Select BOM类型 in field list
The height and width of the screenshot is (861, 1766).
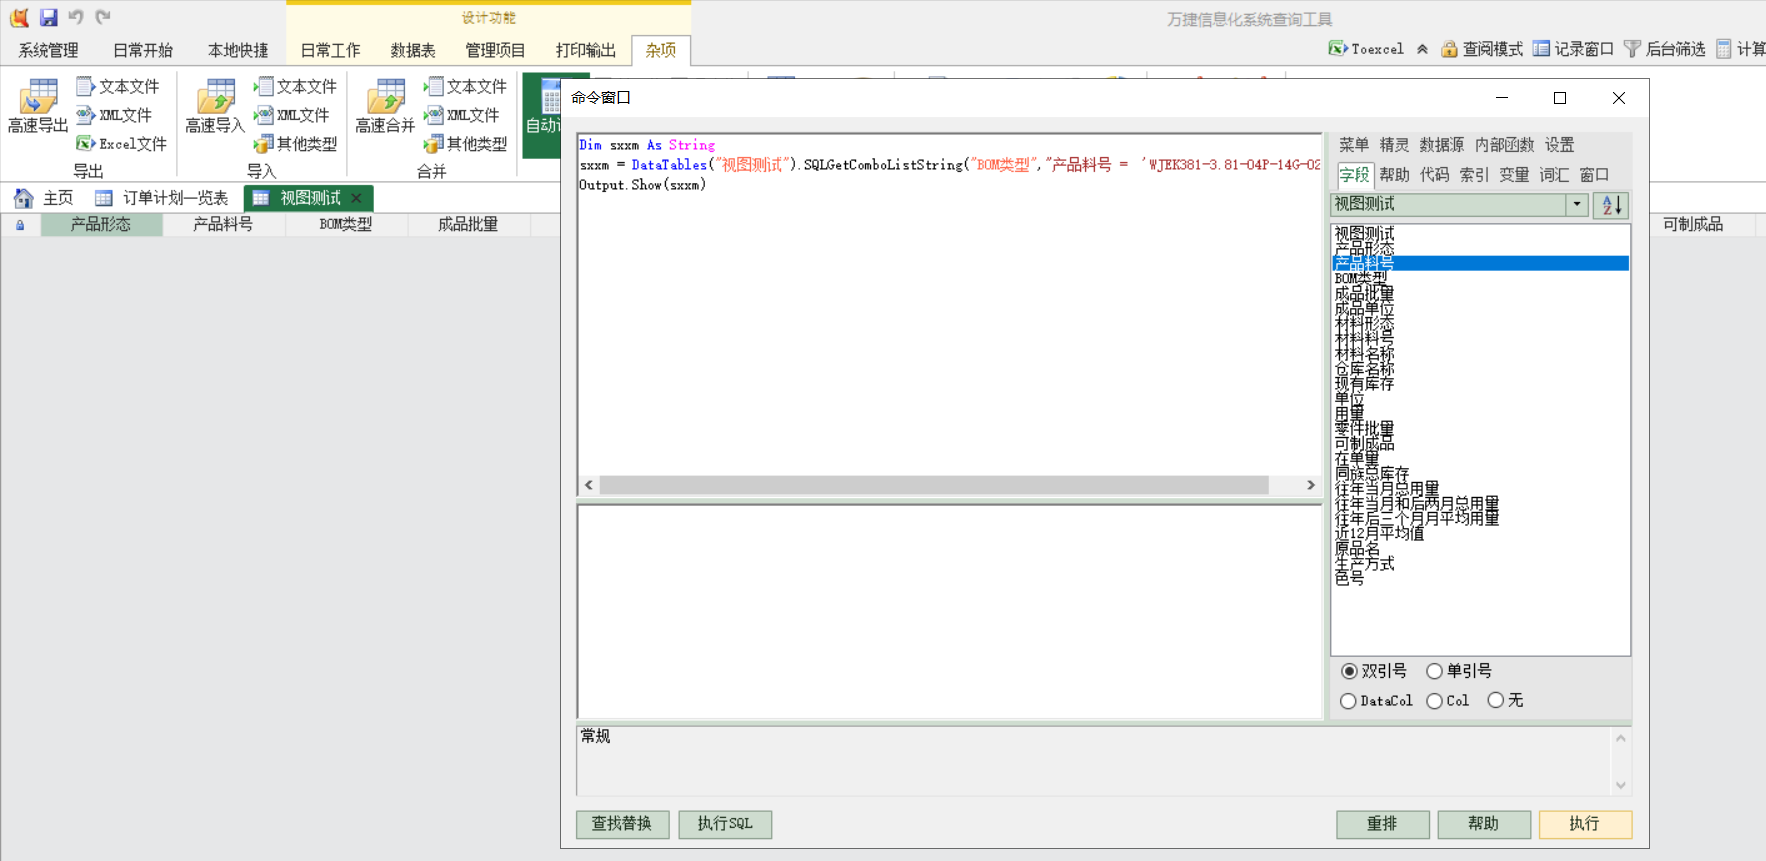click(x=1480, y=279)
